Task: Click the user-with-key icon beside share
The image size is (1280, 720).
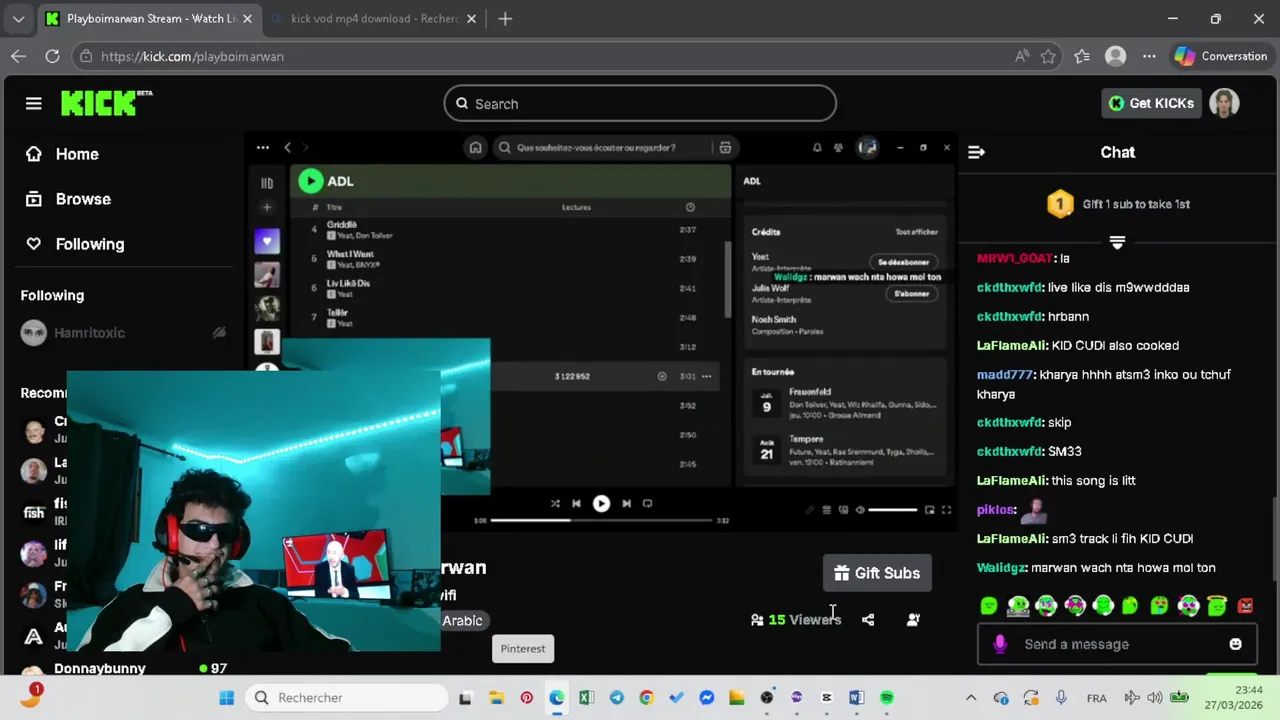Action: 913,620
